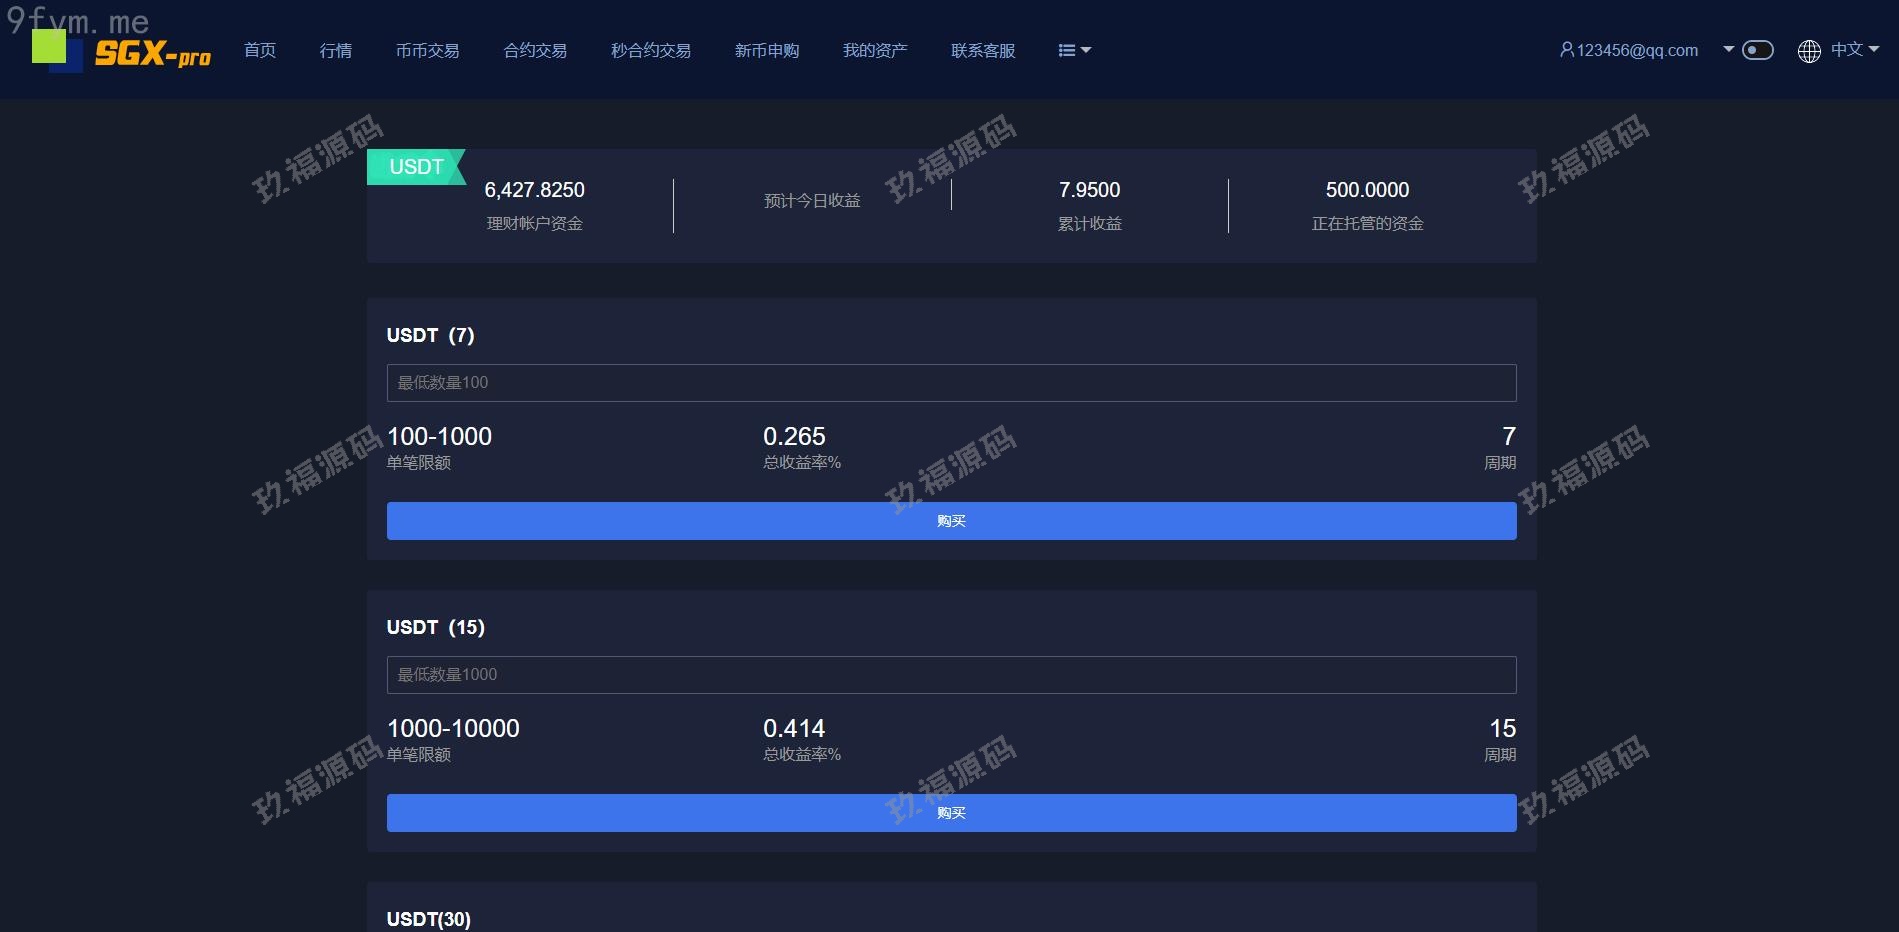Select 秒合约交易 in navigation
The image size is (1899, 932).
(x=650, y=50)
